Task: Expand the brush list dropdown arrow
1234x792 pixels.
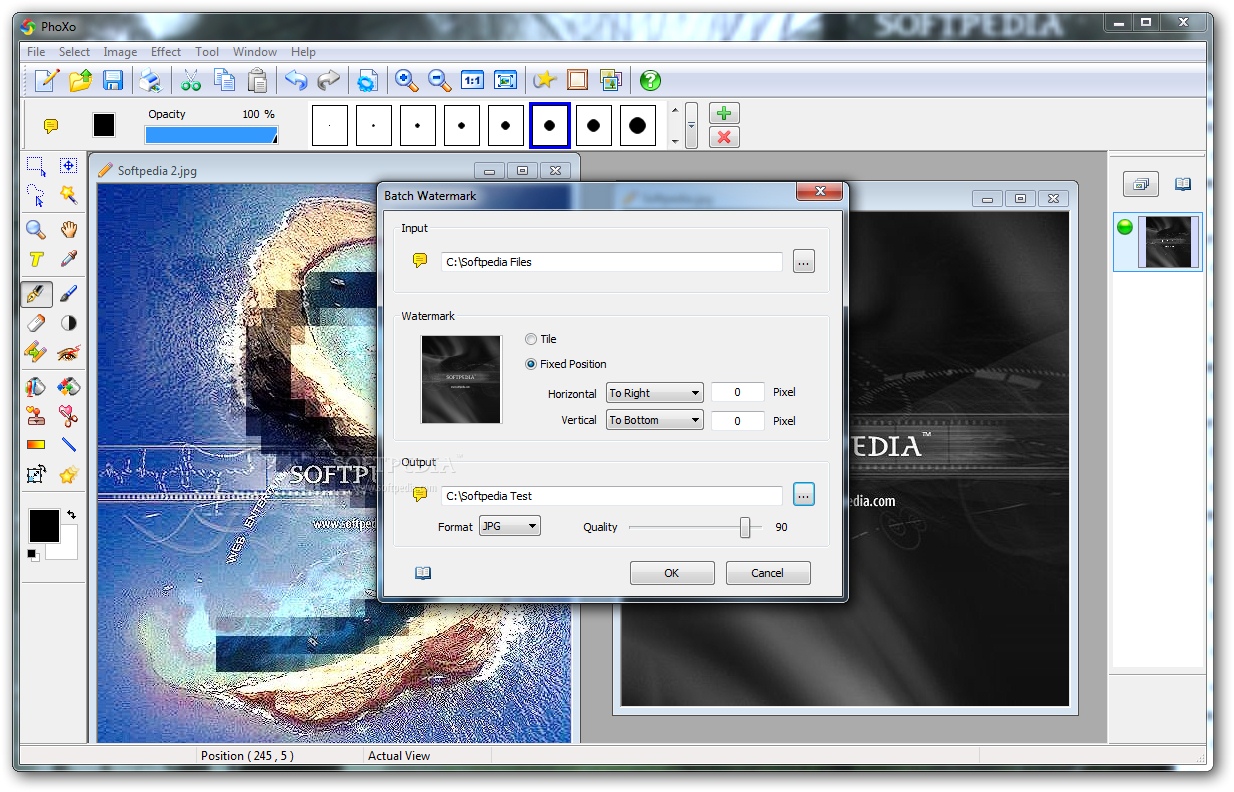Action: pyautogui.click(x=691, y=126)
